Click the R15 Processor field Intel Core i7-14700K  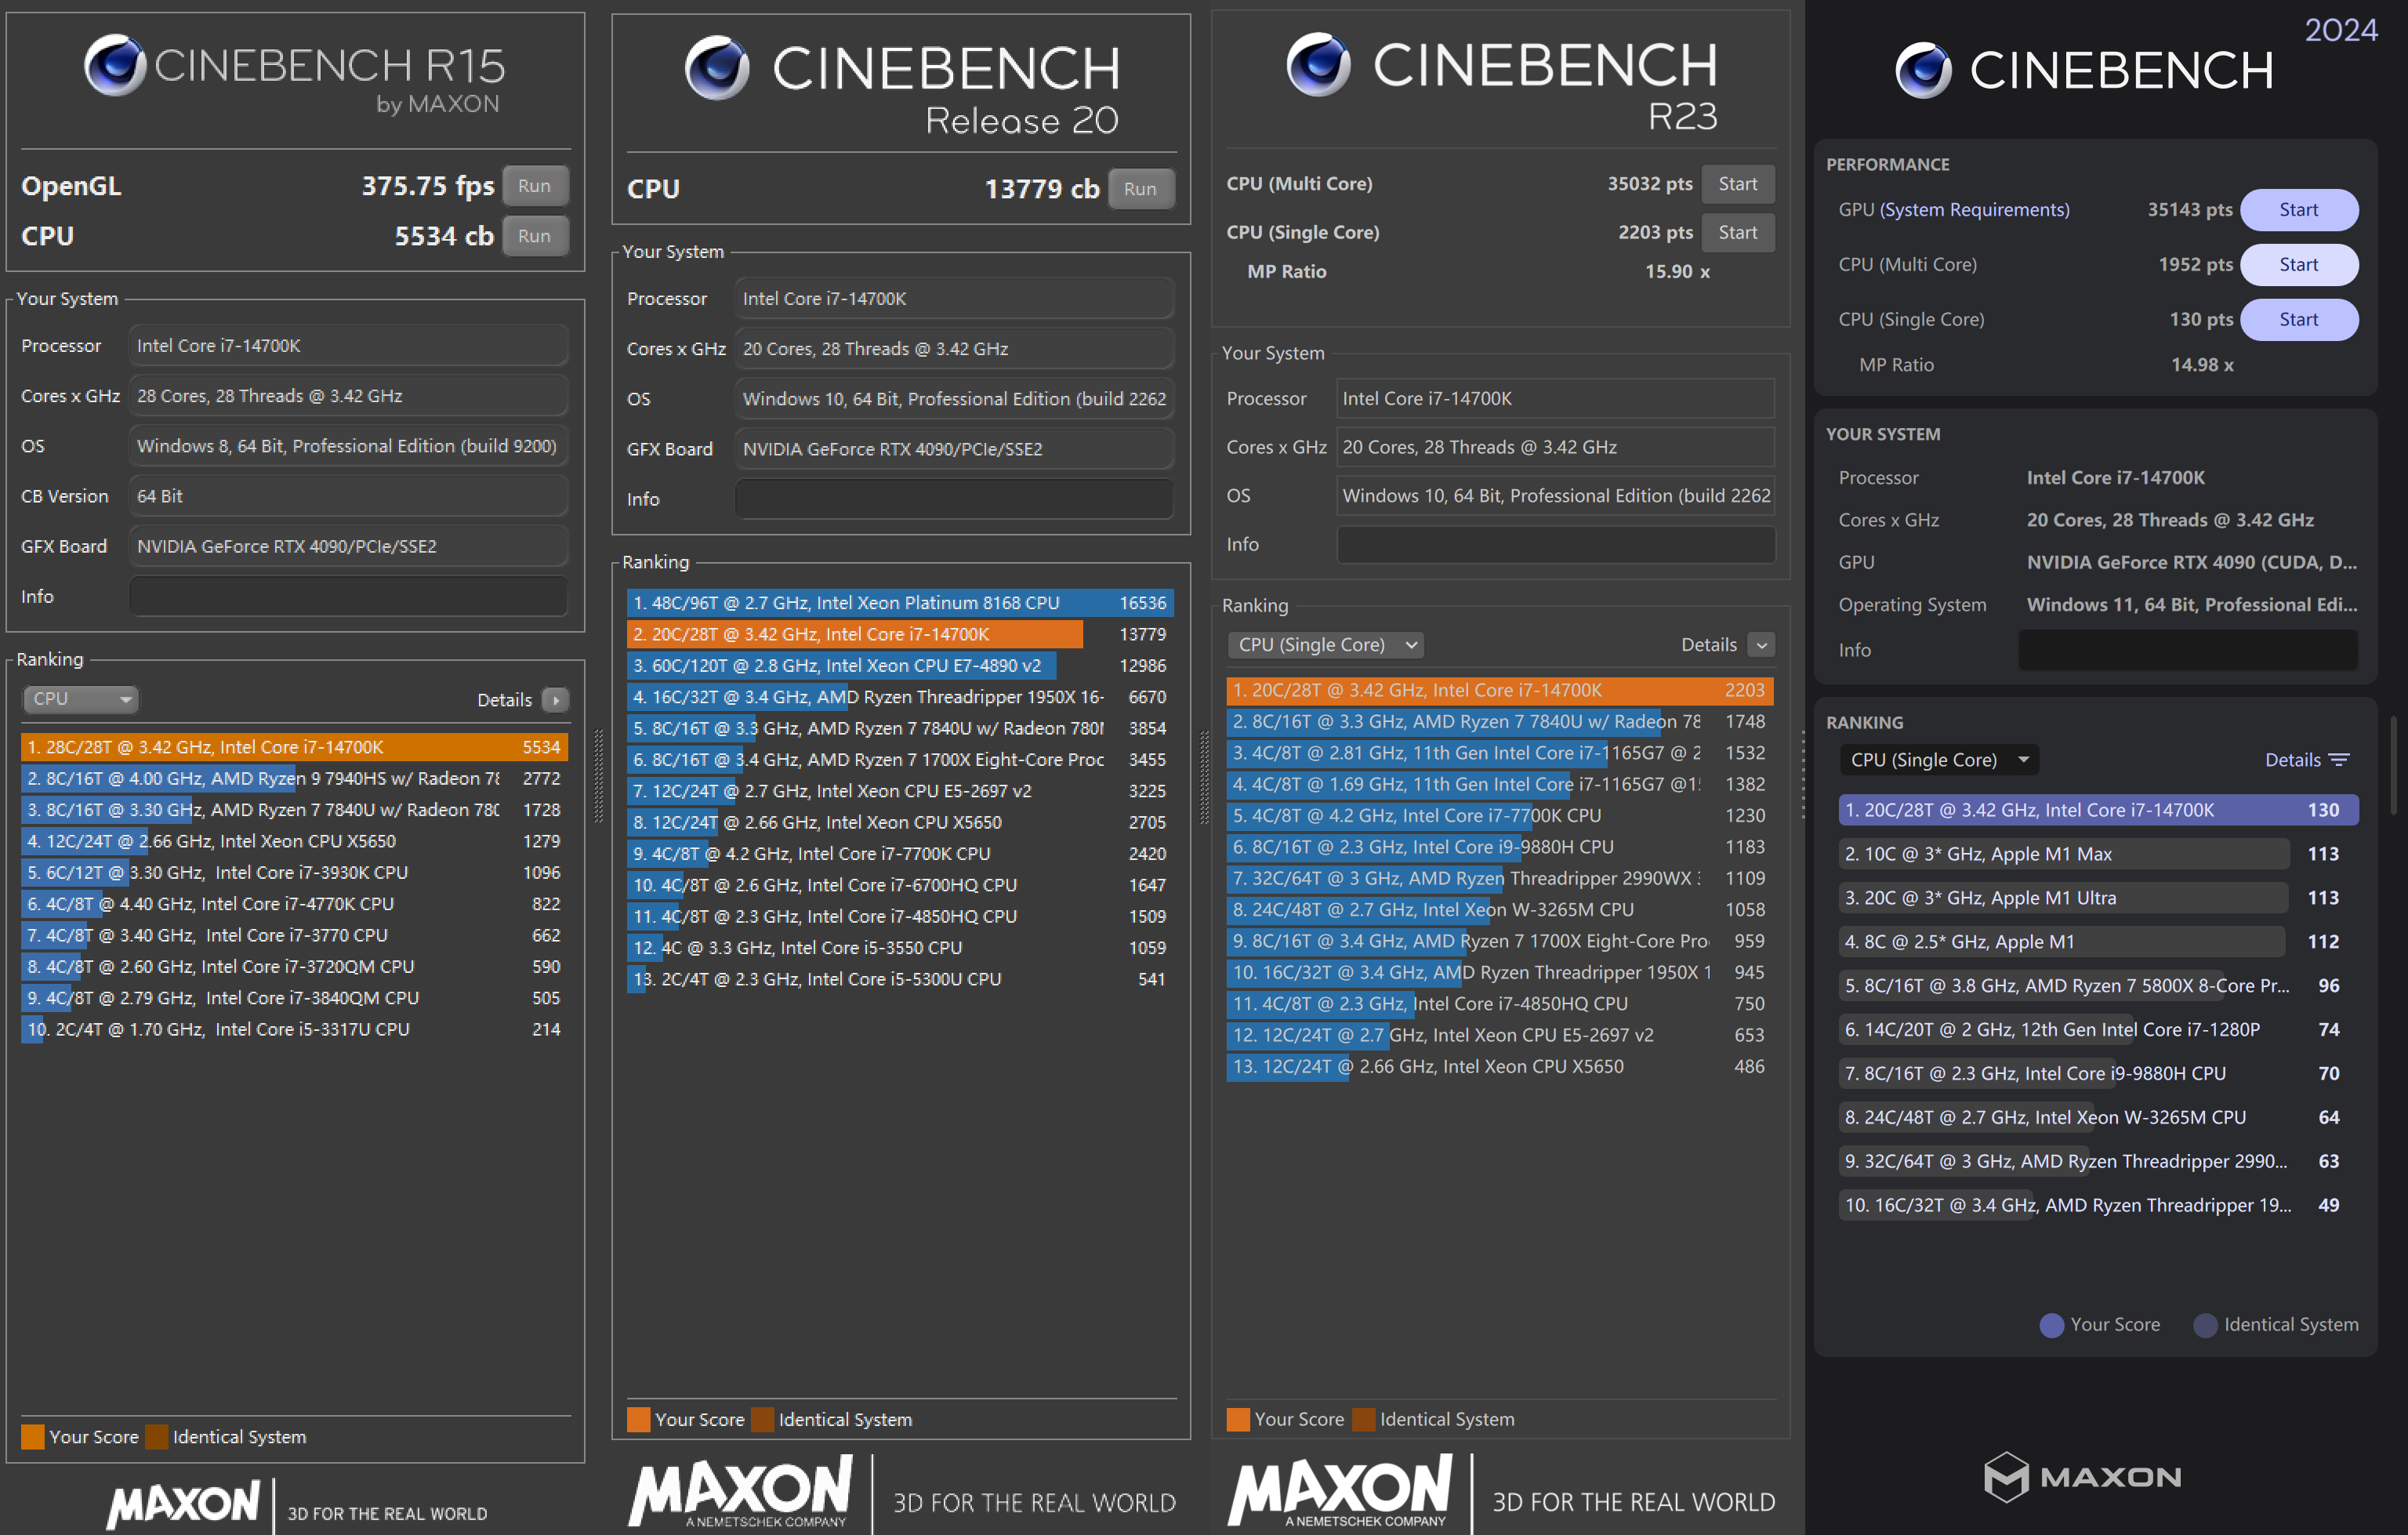click(x=348, y=346)
